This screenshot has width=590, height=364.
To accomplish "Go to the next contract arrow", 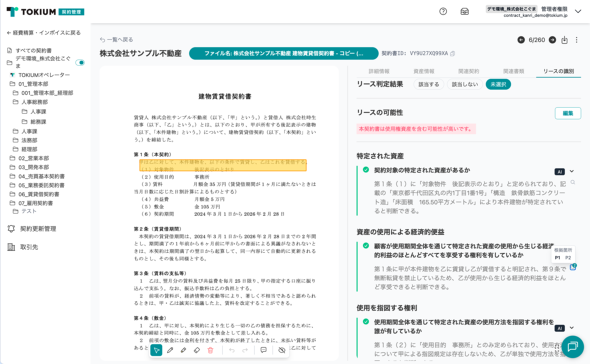I will tap(552, 40).
